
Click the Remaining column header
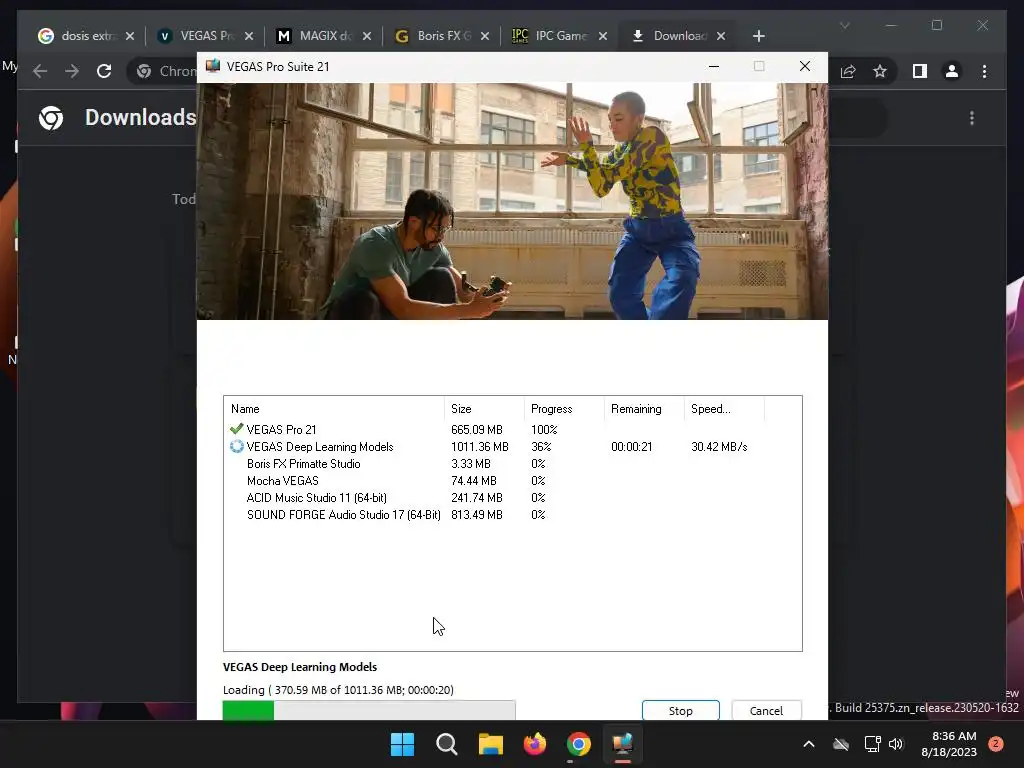644,409
